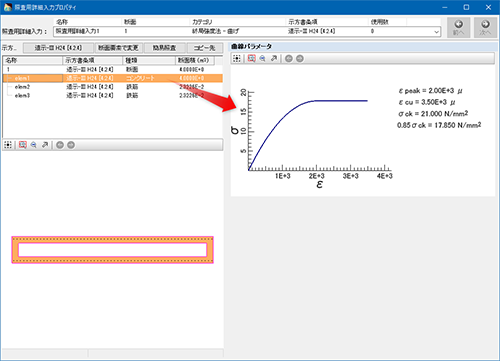500x361 pixels.
Task: Click the 種類 column header in element list
Action: (149, 60)
